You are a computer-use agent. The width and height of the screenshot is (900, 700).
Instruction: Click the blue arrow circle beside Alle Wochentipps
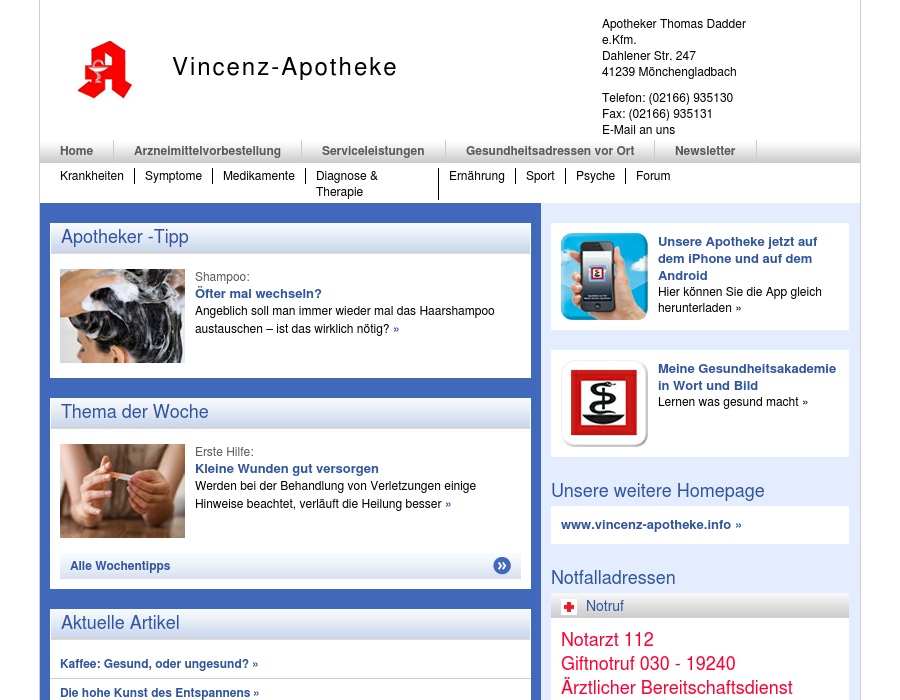(502, 566)
